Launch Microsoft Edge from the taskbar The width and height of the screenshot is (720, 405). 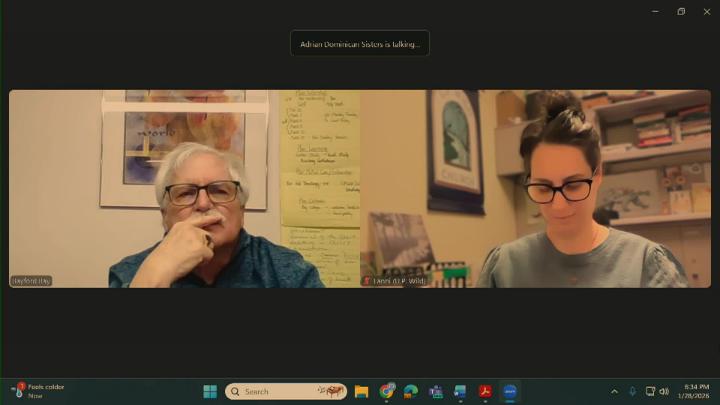click(411, 391)
